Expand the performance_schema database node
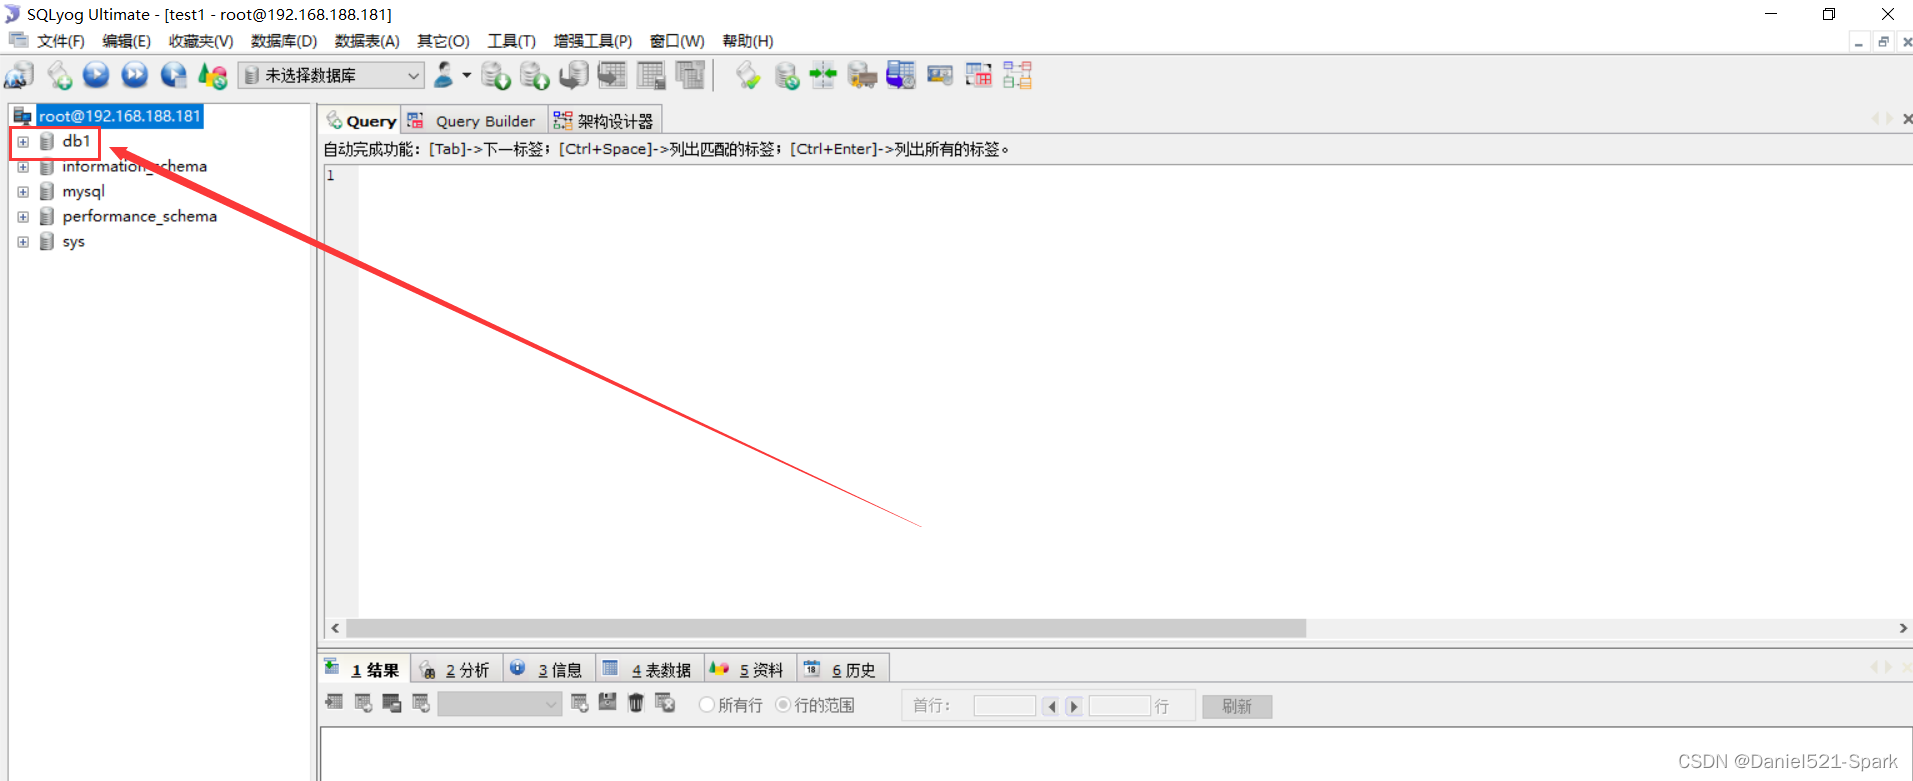 tap(23, 217)
